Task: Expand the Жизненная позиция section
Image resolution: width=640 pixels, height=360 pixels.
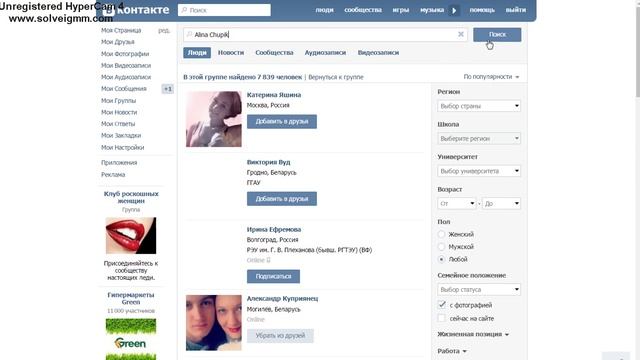Action: [x=473, y=334]
